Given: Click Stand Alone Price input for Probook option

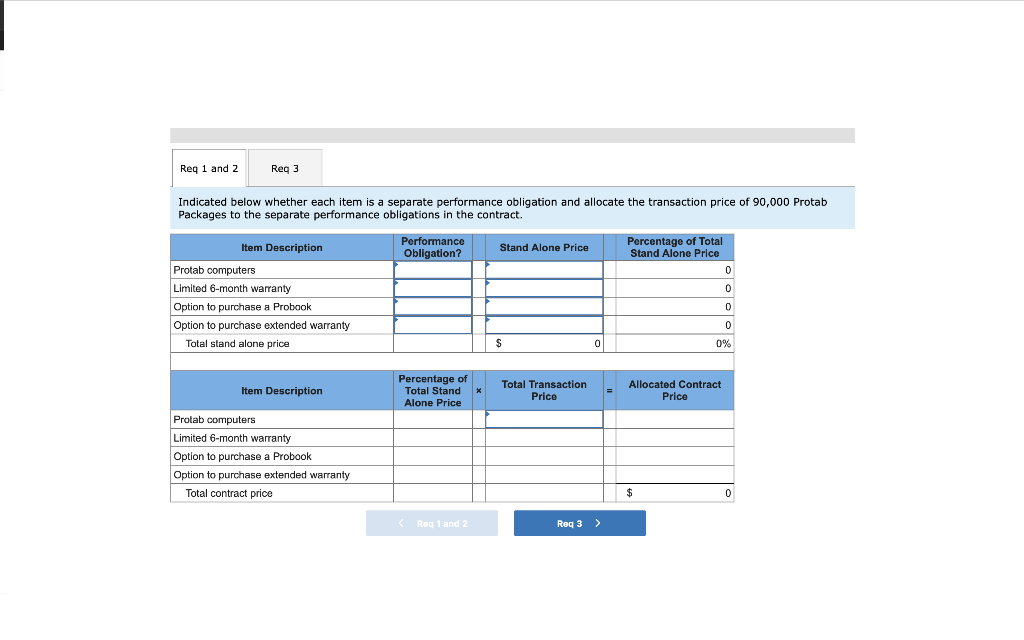Looking at the screenshot, I should pyautogui.click(x=543, y=306).
